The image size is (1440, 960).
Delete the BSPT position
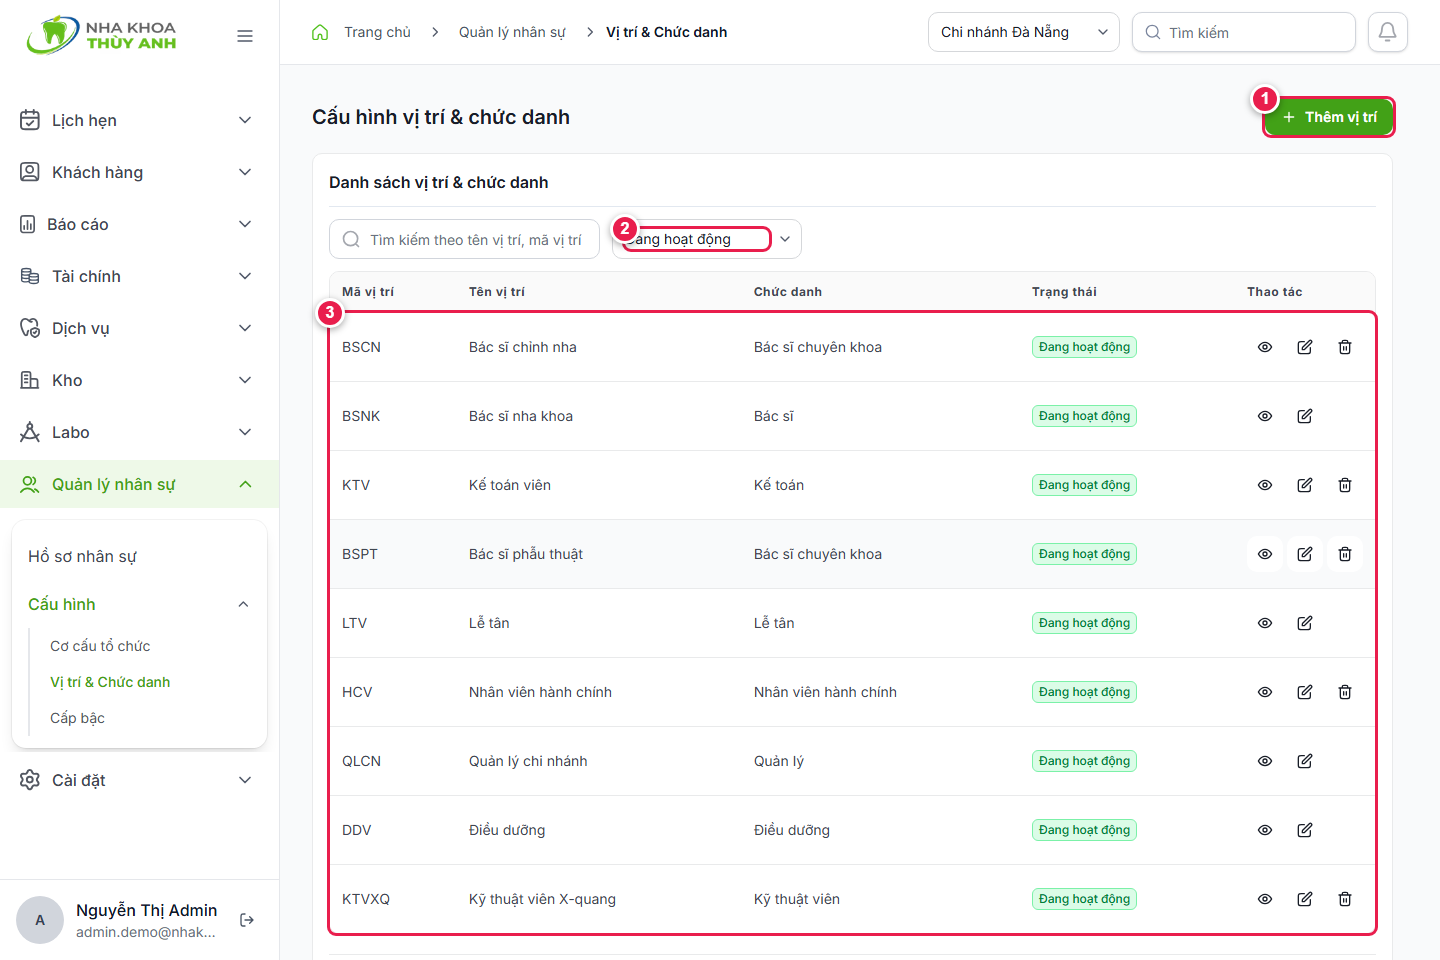[x=1345, y=554]
